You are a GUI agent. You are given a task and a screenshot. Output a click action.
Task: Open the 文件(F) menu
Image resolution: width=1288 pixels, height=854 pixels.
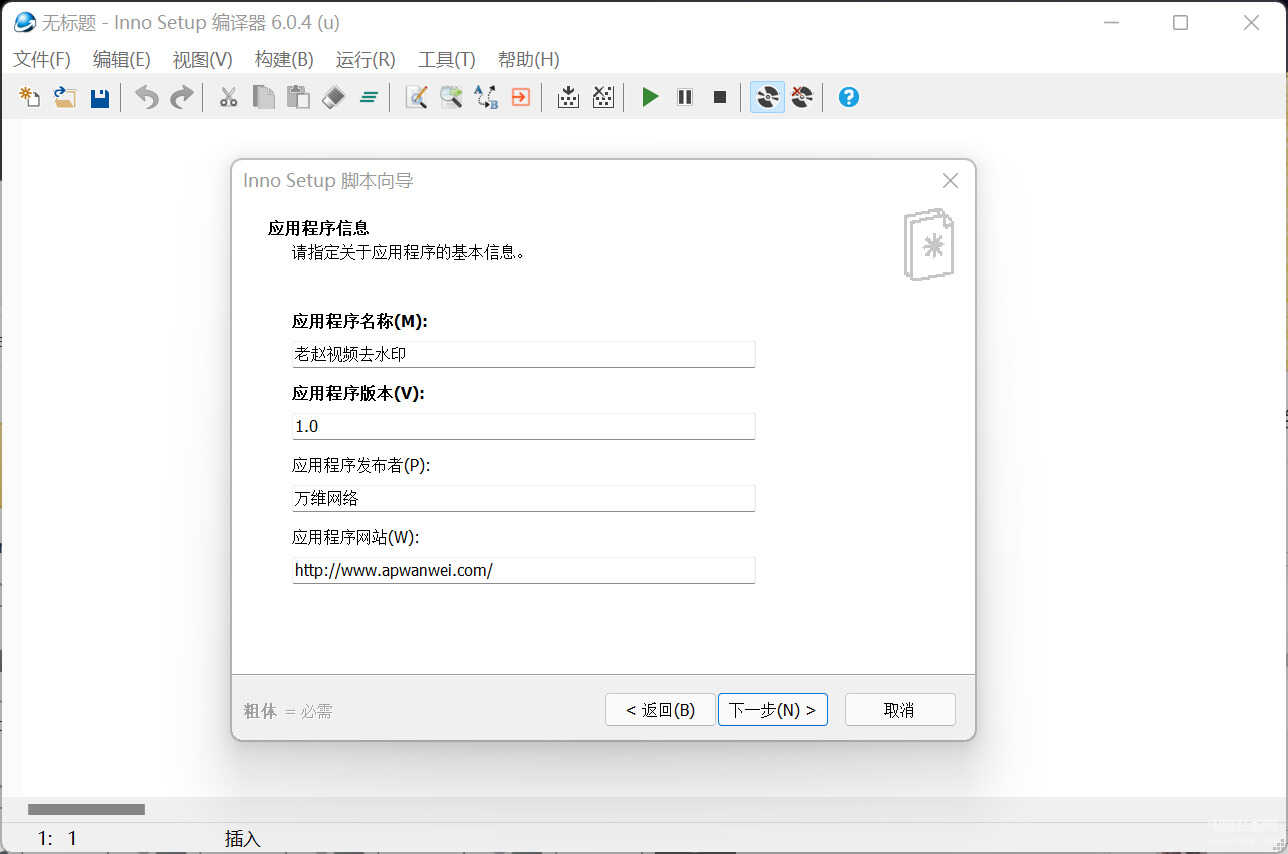[x=42, y=59]
